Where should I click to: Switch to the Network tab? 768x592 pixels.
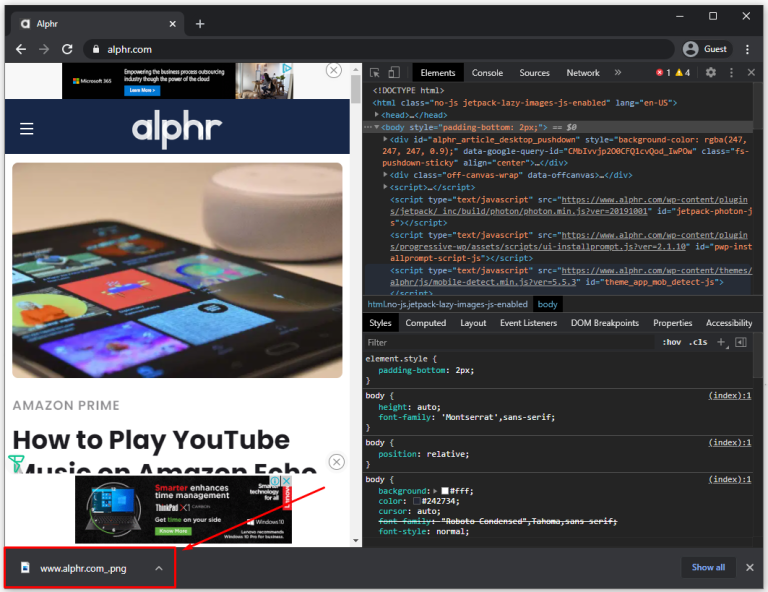583,73
